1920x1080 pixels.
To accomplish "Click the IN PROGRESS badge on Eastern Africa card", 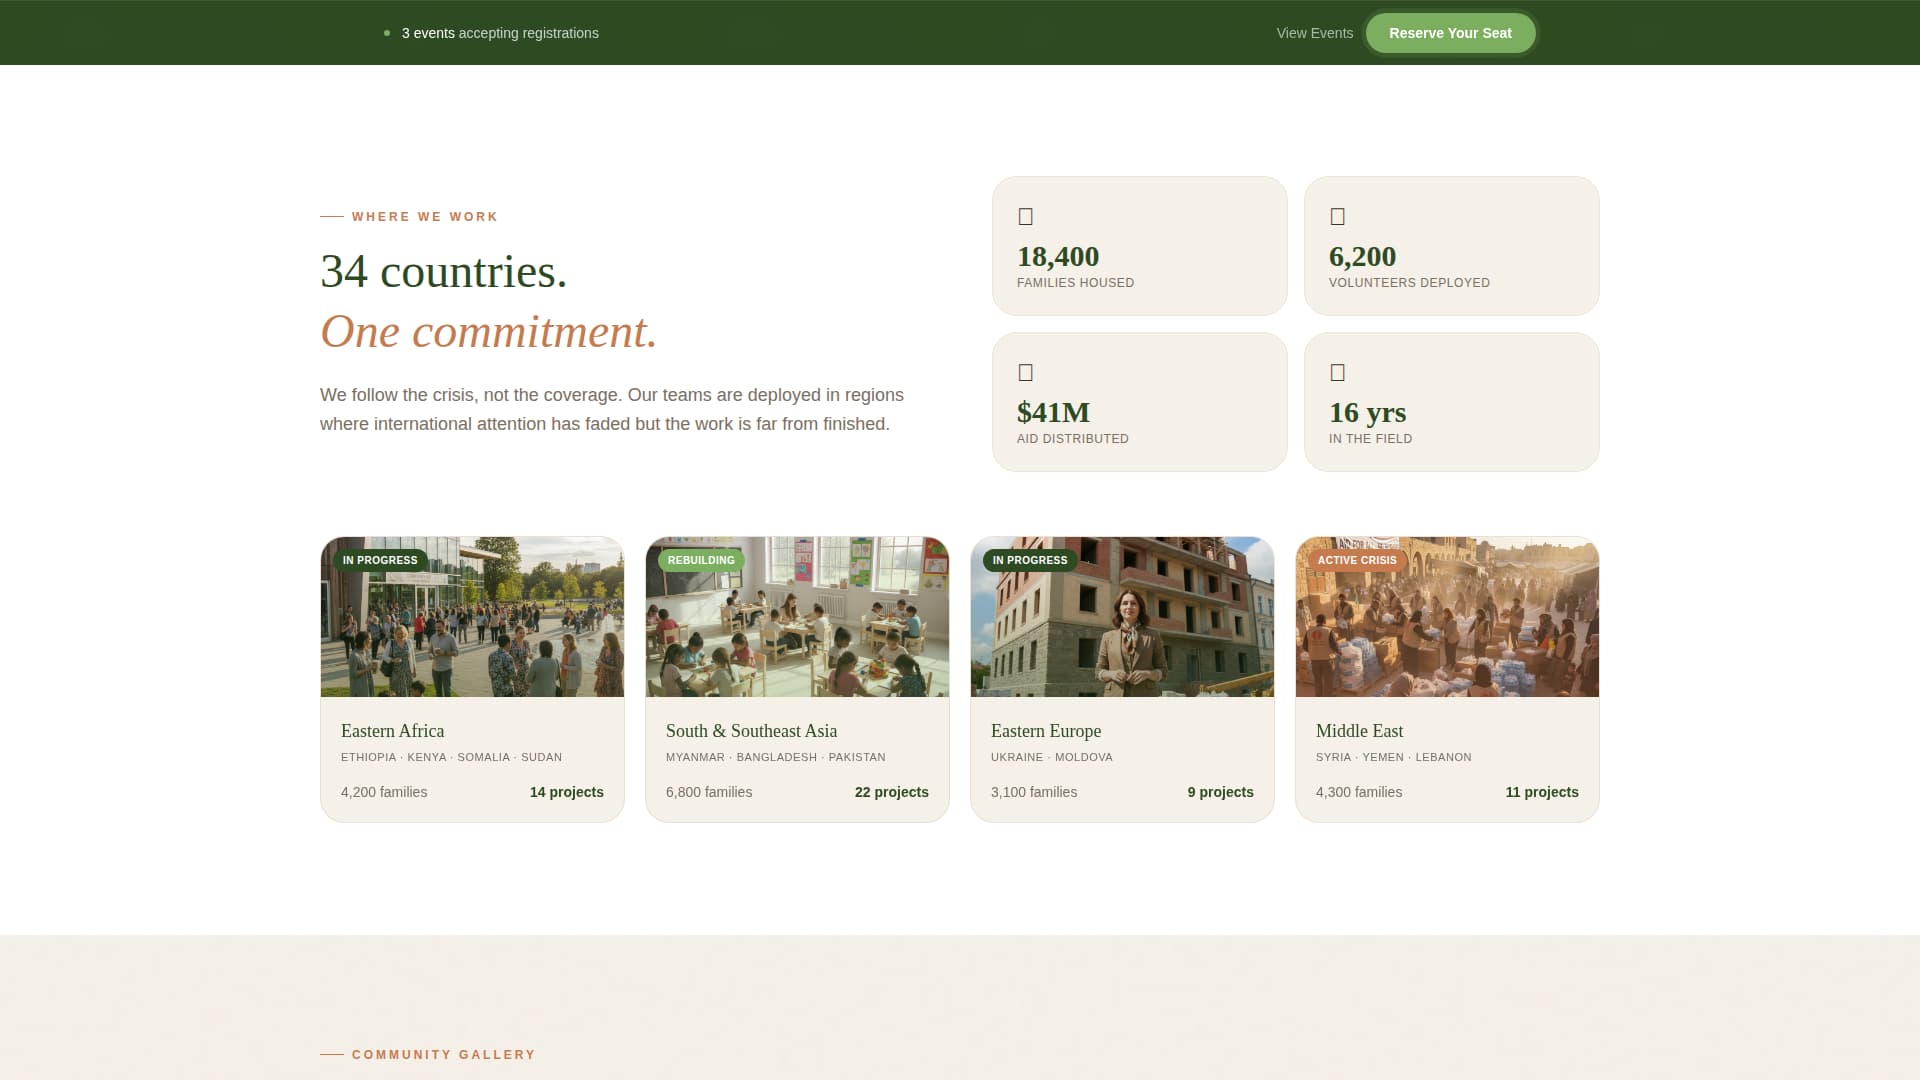I will (x=381, y=560).
